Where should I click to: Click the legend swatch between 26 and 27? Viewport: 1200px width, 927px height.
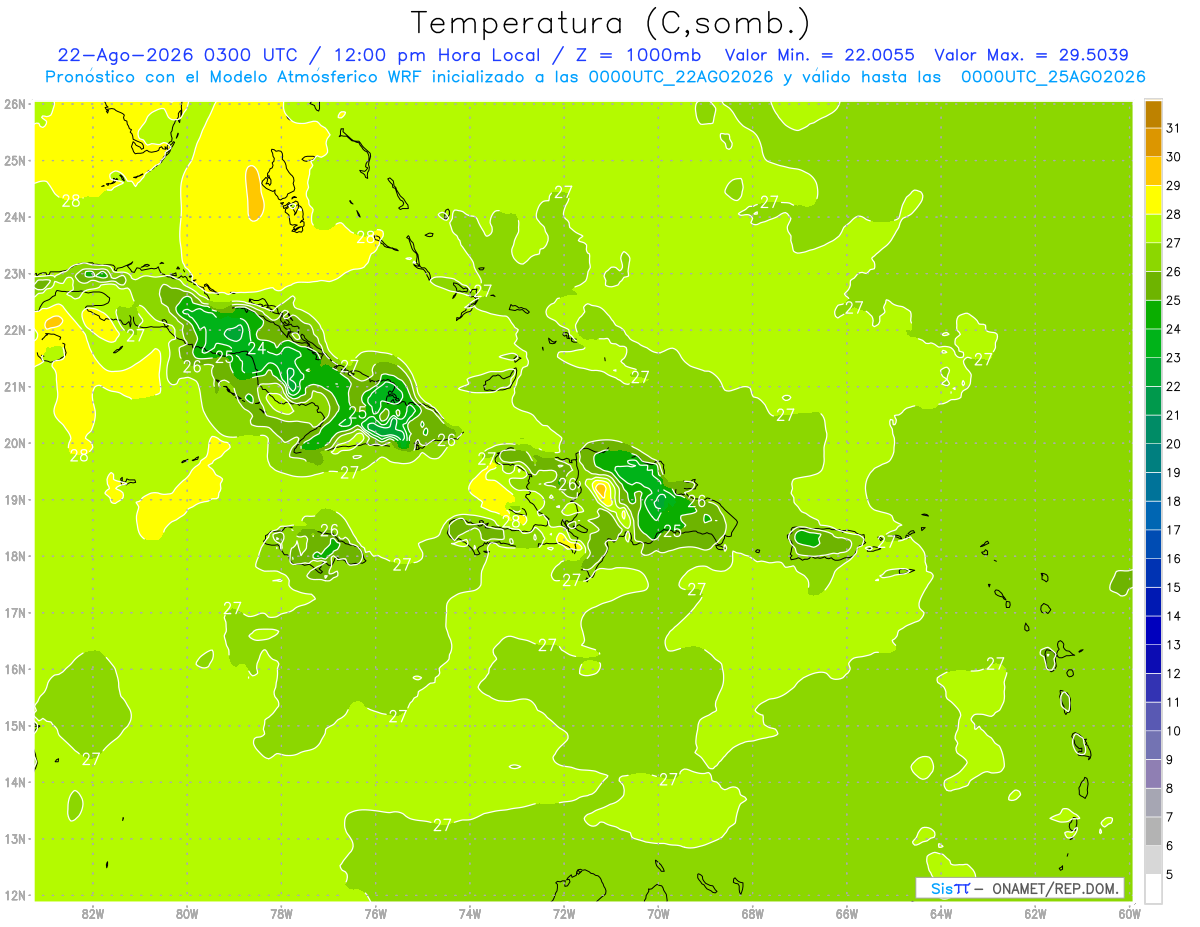tap(1153, 257)
